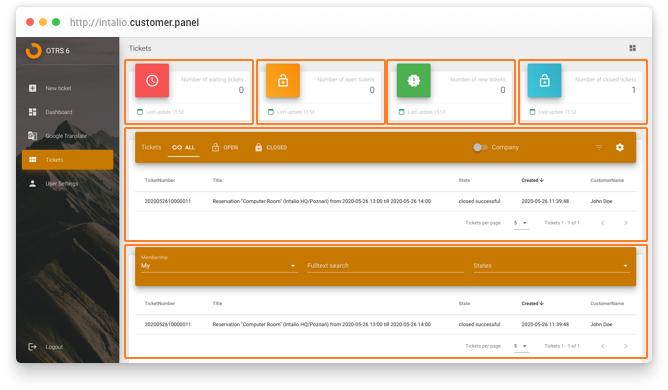This screenshot has height=390, width=668.
Task: Open Google Translate in sidebar
Action: [67, 136]
